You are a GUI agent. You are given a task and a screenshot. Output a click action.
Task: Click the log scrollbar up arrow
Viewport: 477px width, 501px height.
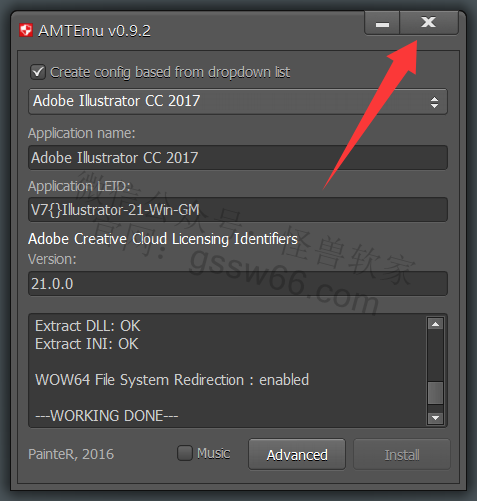point(435,324)
